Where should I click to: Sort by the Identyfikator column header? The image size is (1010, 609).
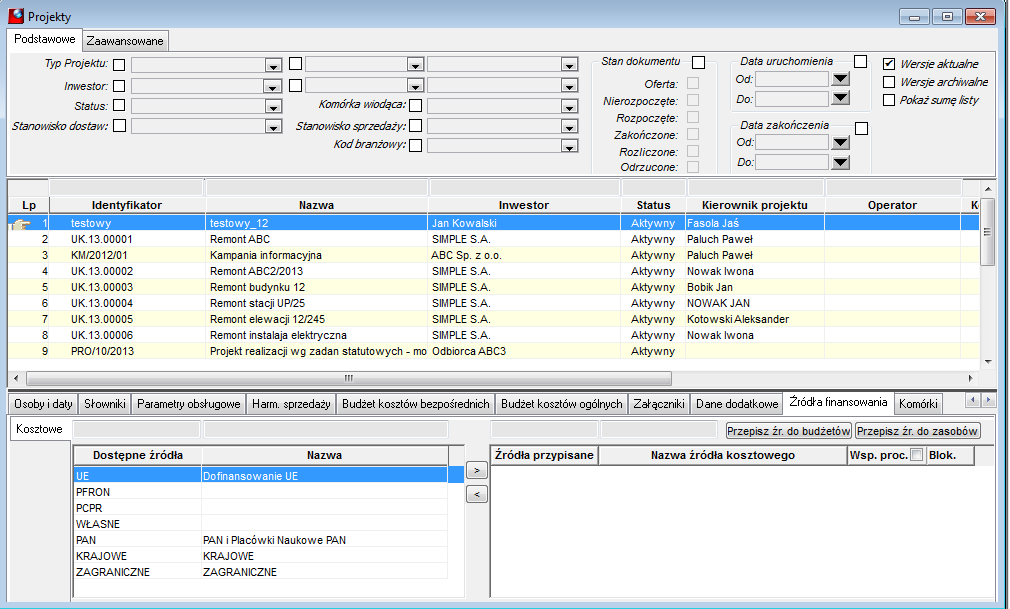click(127, 205)
